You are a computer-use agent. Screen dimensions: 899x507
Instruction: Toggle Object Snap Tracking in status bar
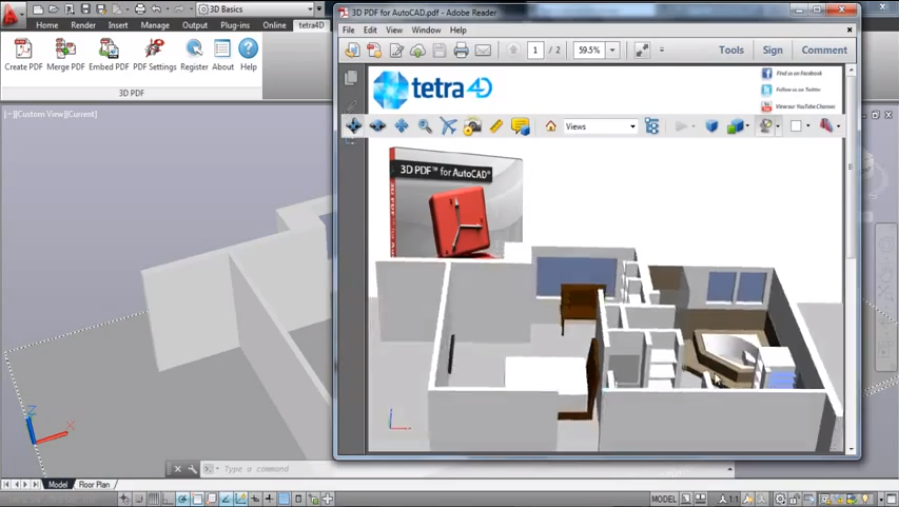point(226,499)
